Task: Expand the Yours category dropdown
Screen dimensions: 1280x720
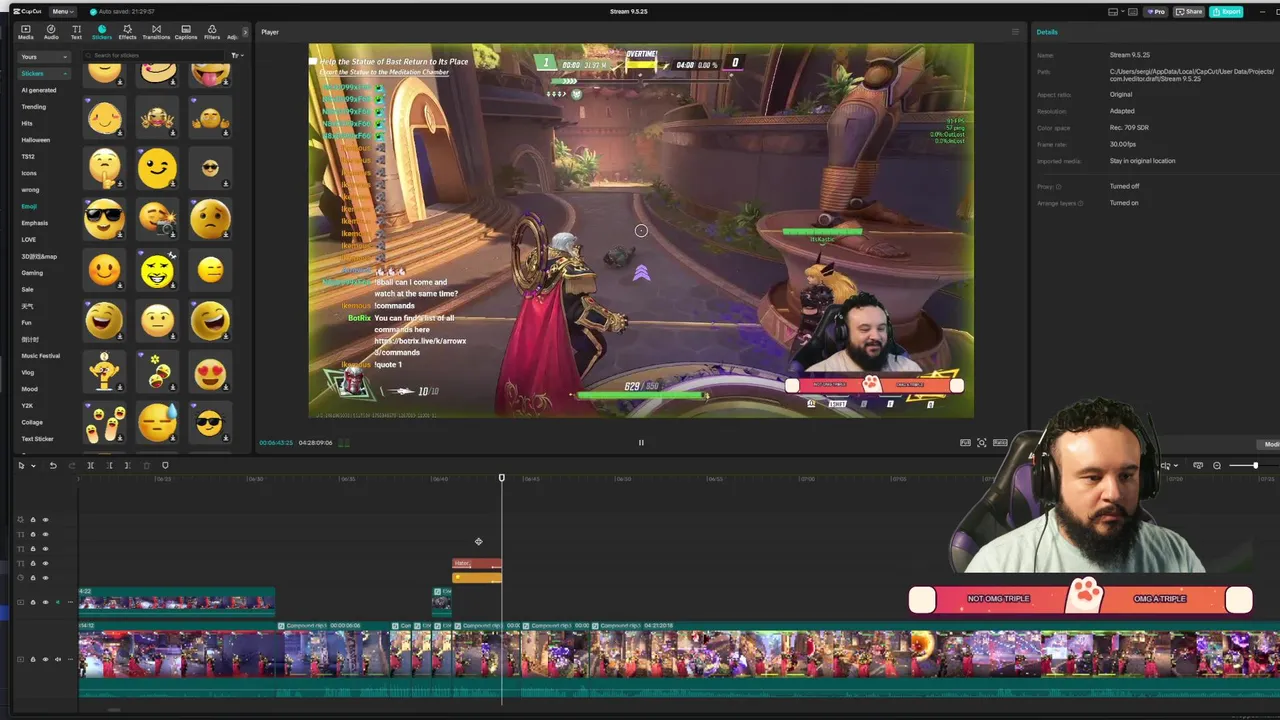Action: click(44, 57)
